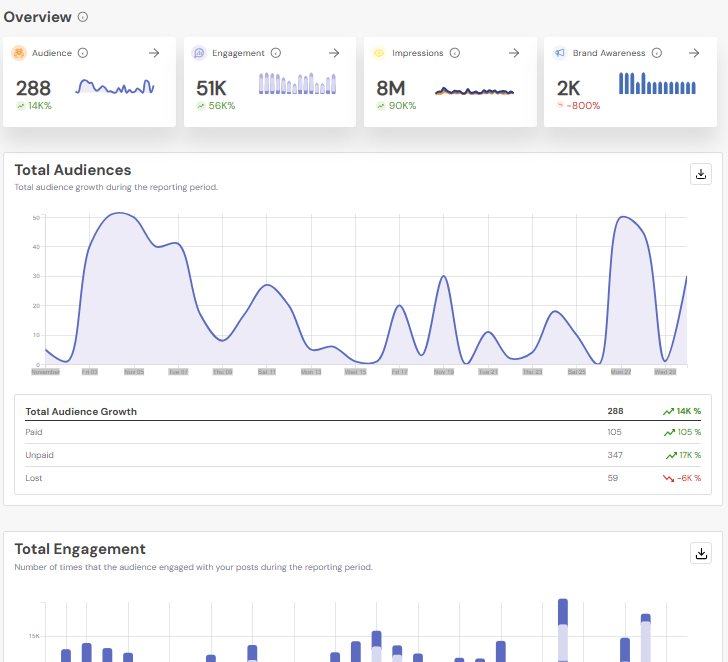Click the Total Audience Growth row label
The height and width of the screenshot is (662, 728).
(x=81, y=412)
